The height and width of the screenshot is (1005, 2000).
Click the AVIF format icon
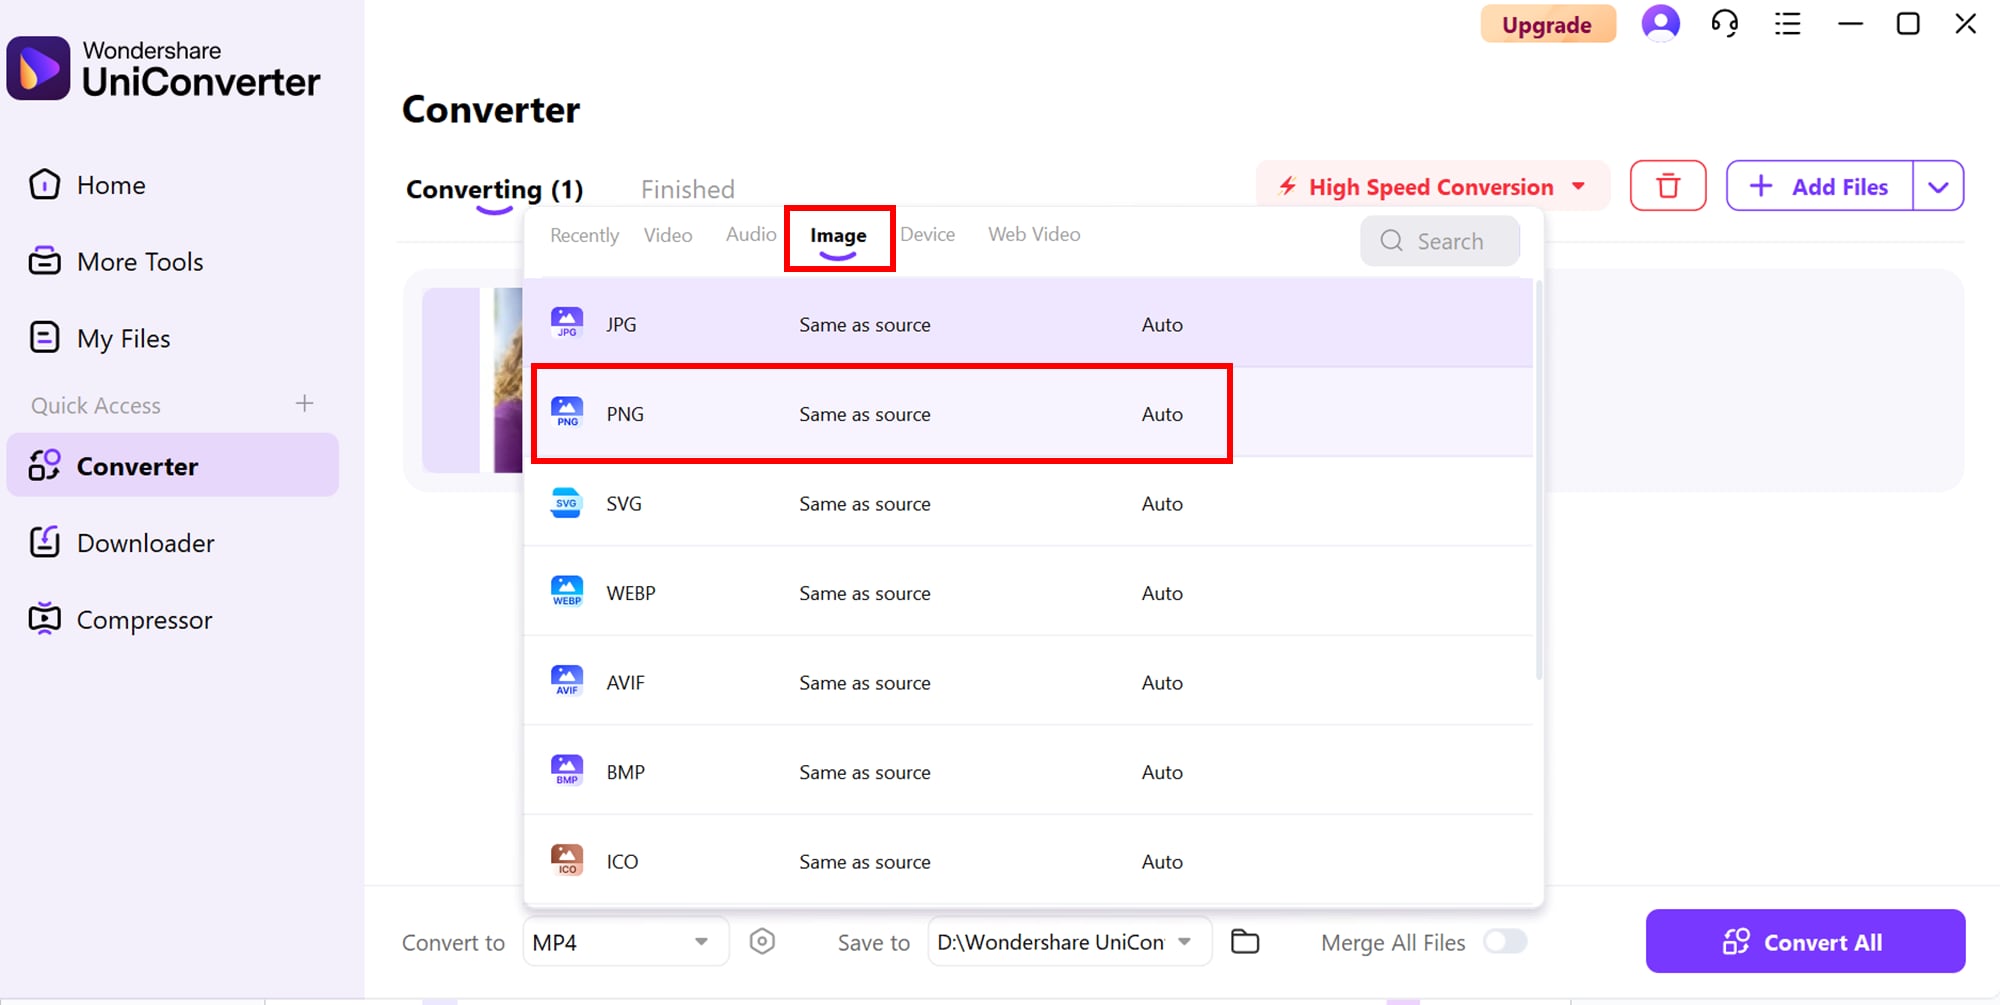tap(567, 681)
